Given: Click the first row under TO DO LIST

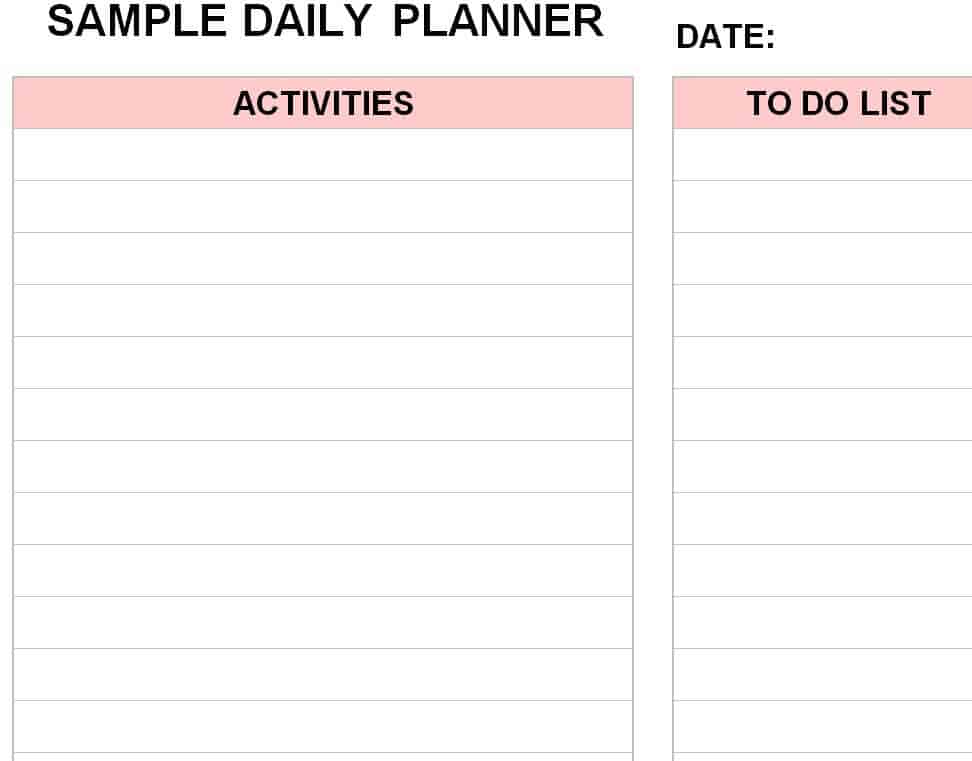Looking at the screenshot, I should pyautogui.click(x=822, y=155).
